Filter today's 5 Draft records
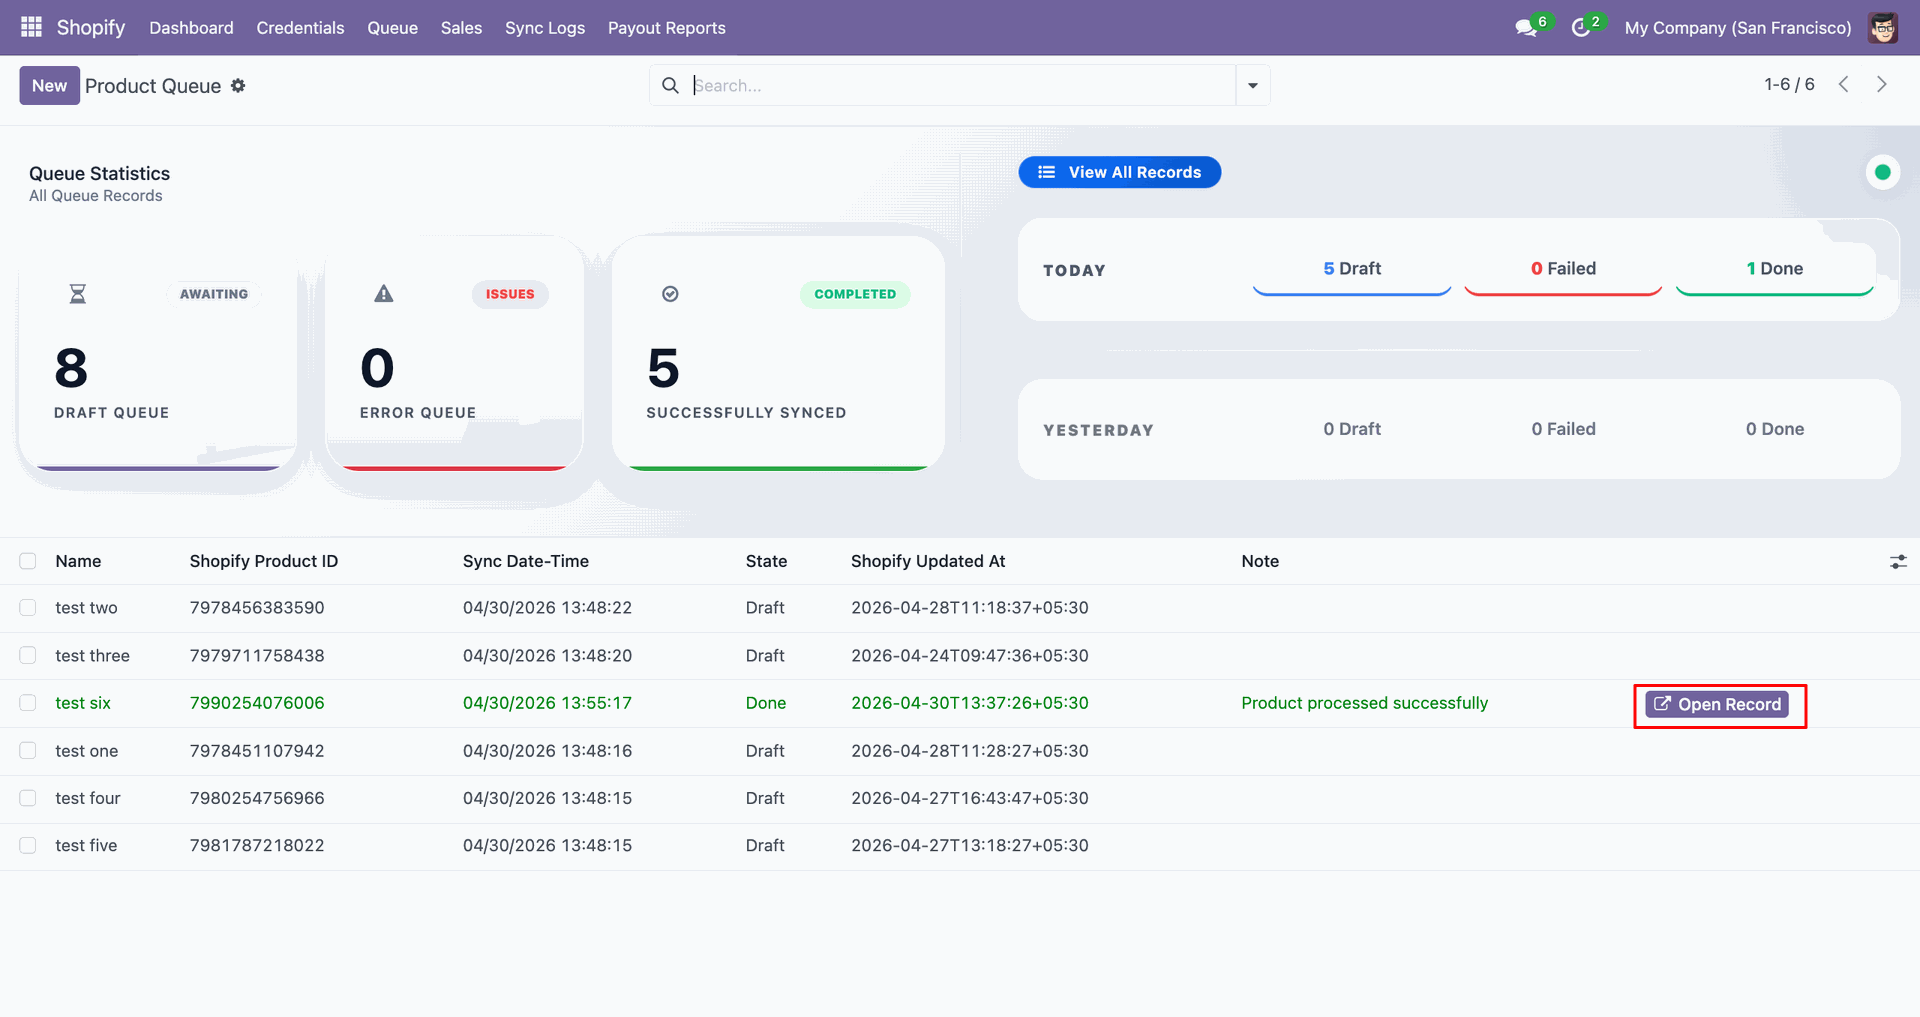This screenshot has height=1017, width=1920. tap(1352, 269)
